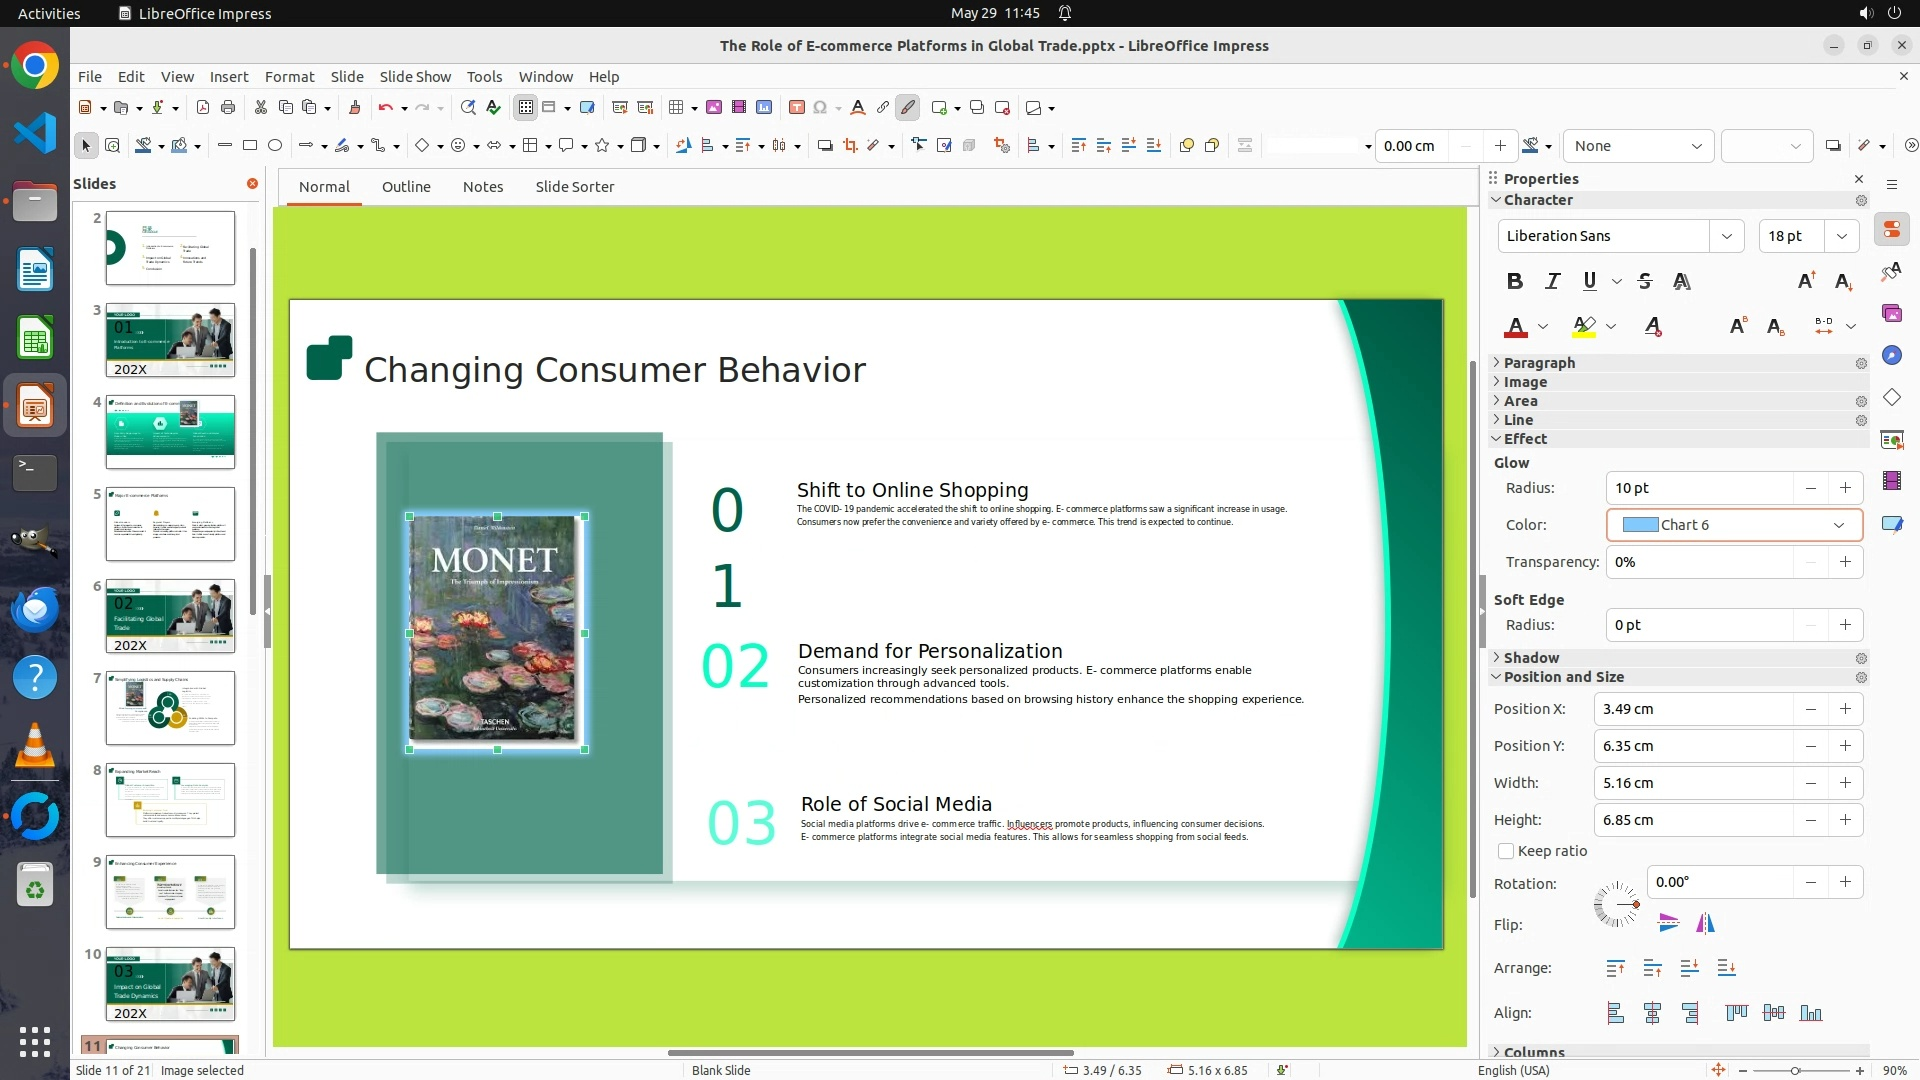Toggle the display grid toolbar button

pyautogui.click(x=526, y=107)
